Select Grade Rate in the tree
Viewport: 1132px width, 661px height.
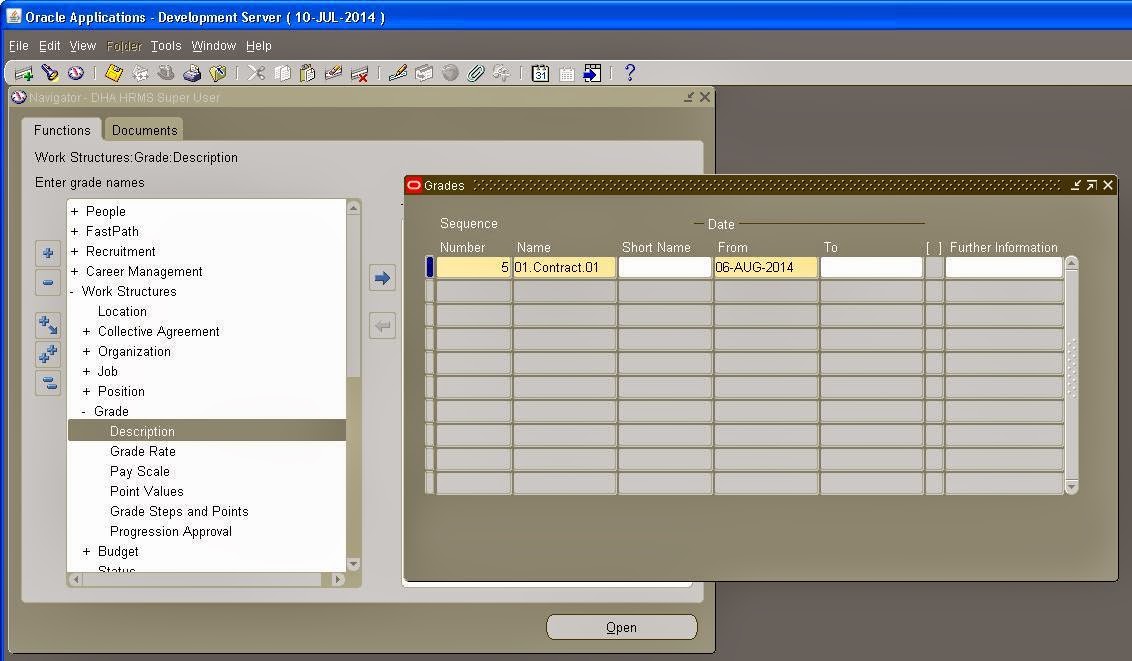(143, 452)
